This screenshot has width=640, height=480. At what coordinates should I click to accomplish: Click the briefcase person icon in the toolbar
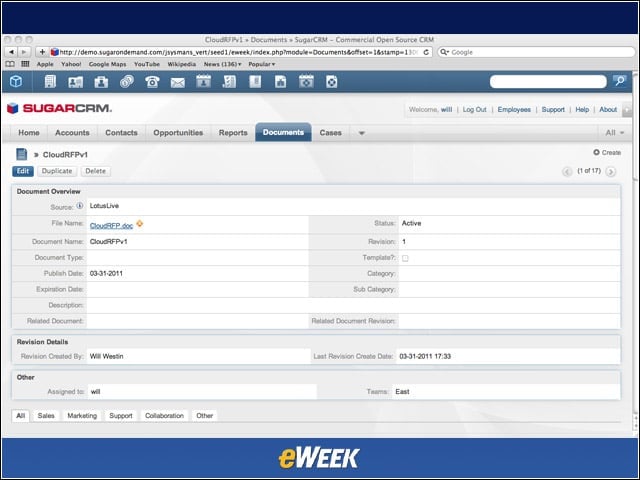101,82
